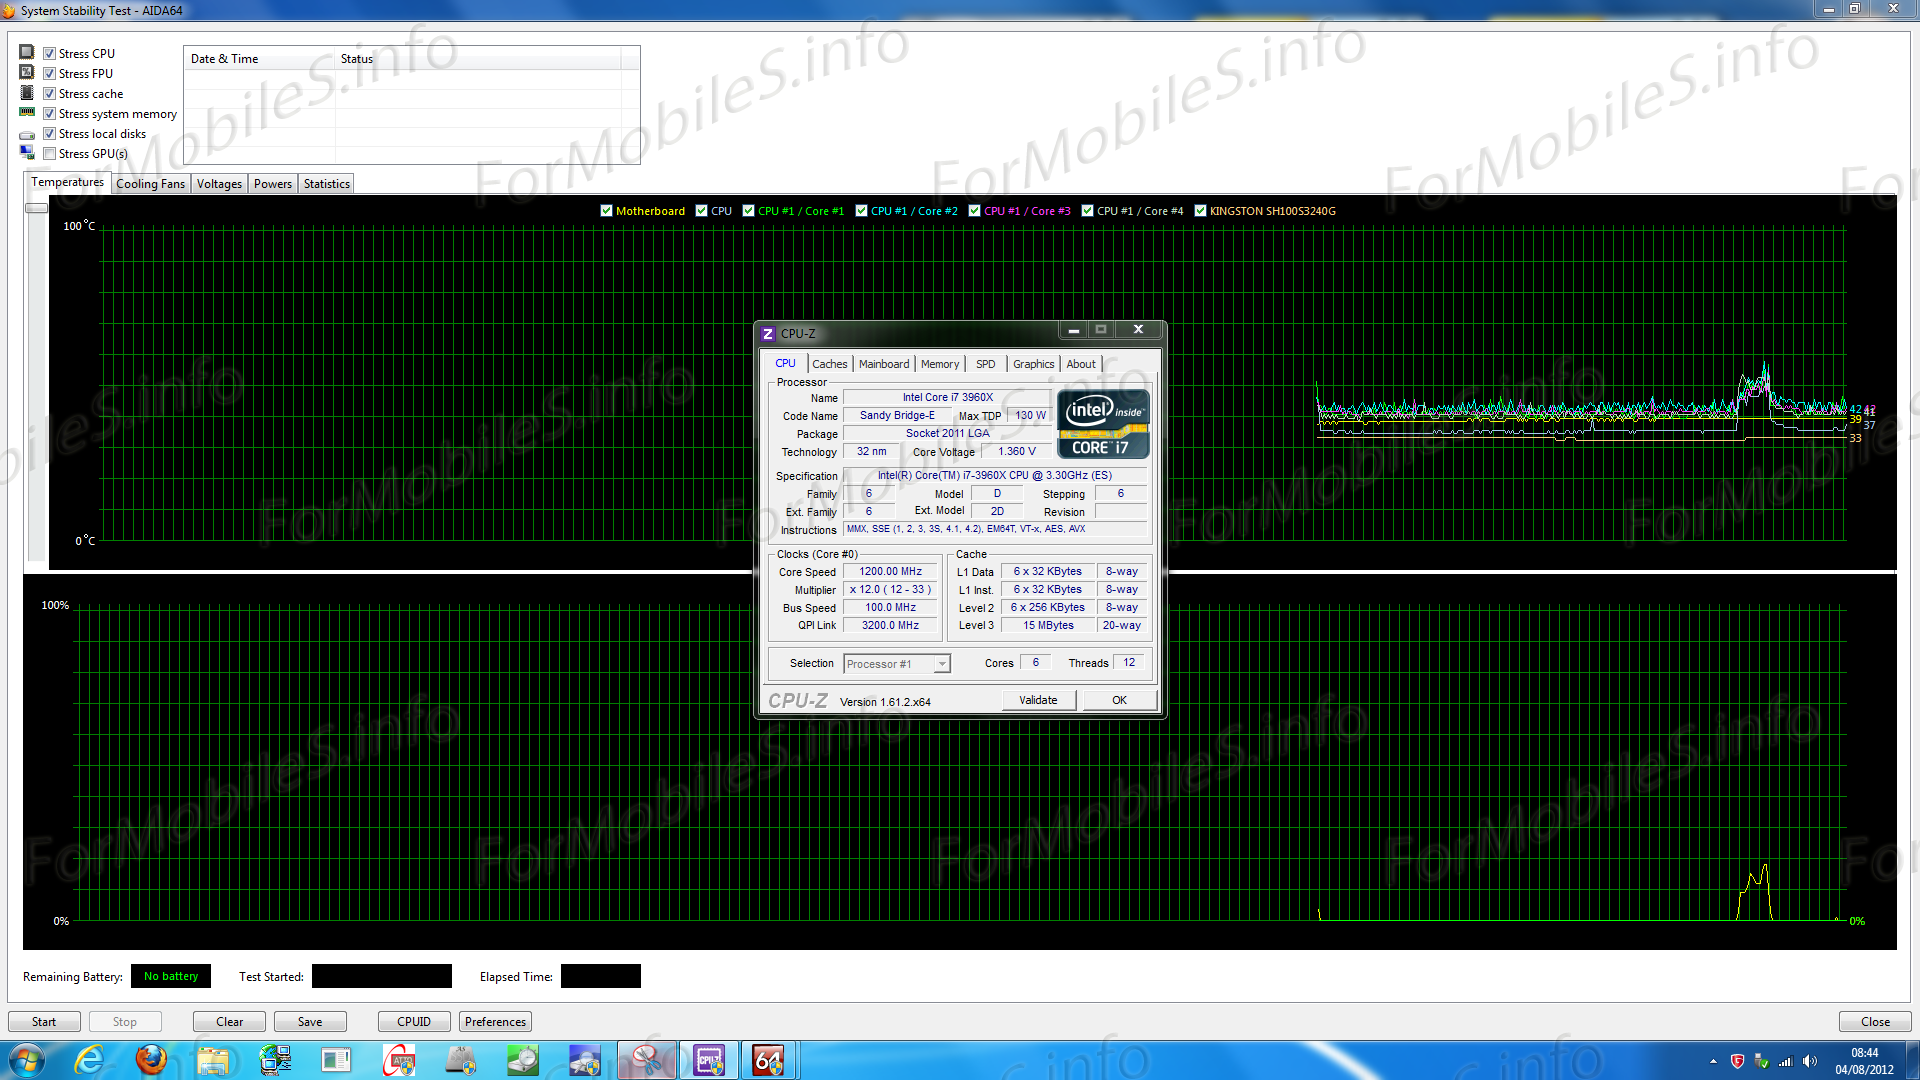Hide the KINGSTON SH100S3240G temperature line
The height and width of the screenshot is (1080, 1920).
[1200, 211]
